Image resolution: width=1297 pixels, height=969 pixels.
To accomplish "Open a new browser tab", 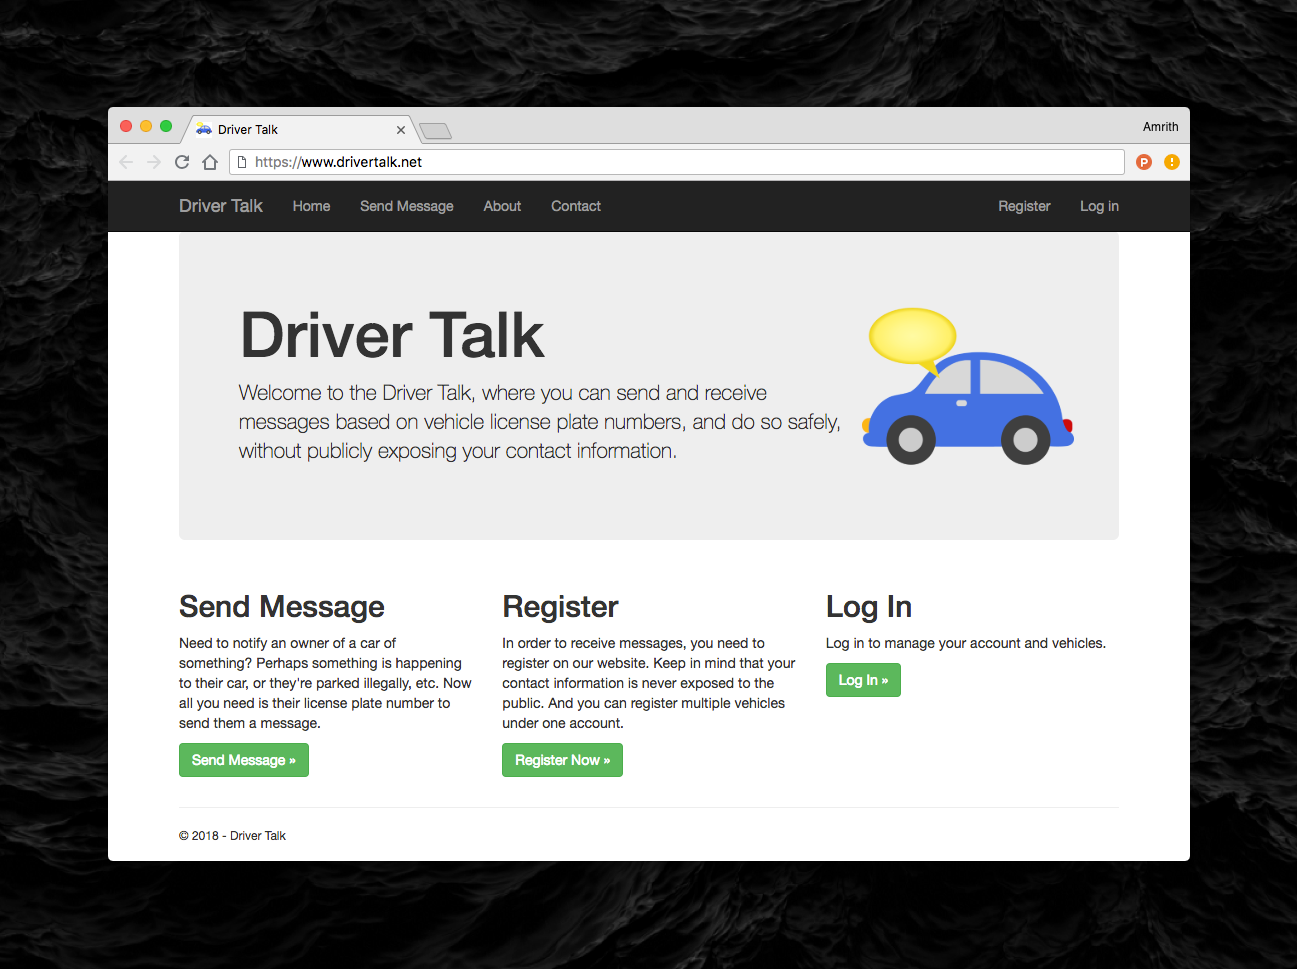I will tap(434, 130).
